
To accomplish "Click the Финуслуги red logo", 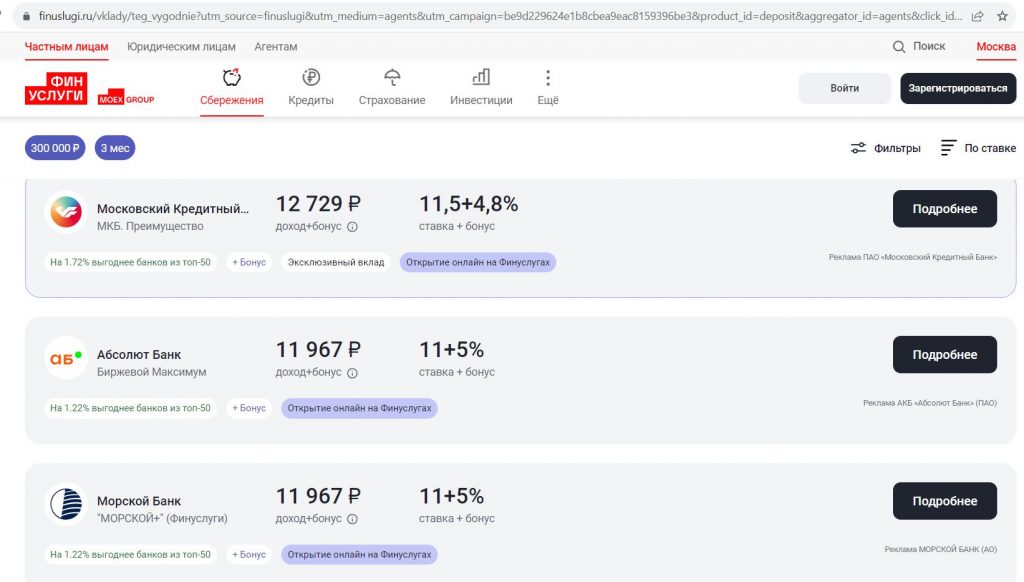I will 56,88.
